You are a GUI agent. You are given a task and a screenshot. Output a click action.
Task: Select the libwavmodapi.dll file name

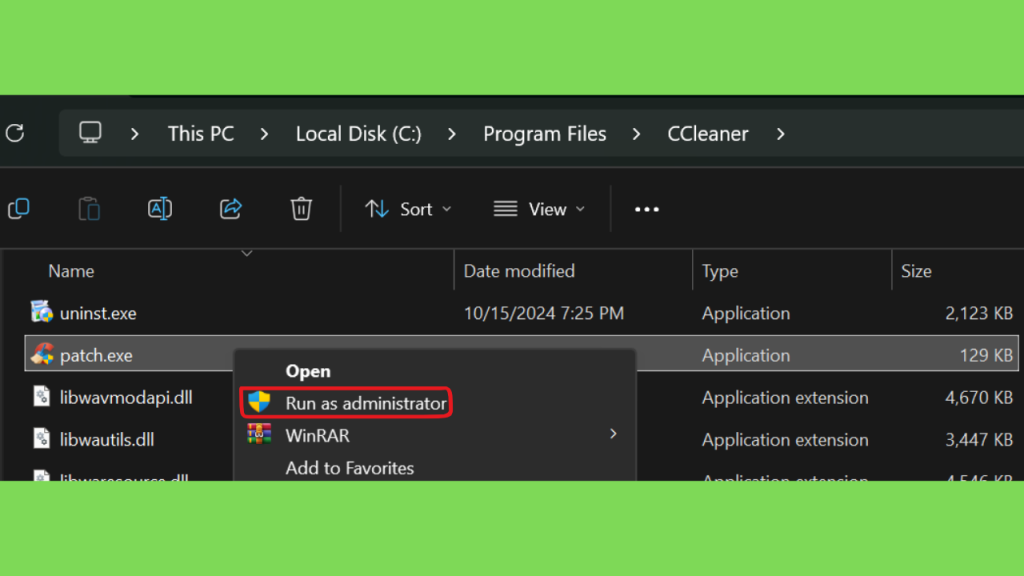(126, 397)
